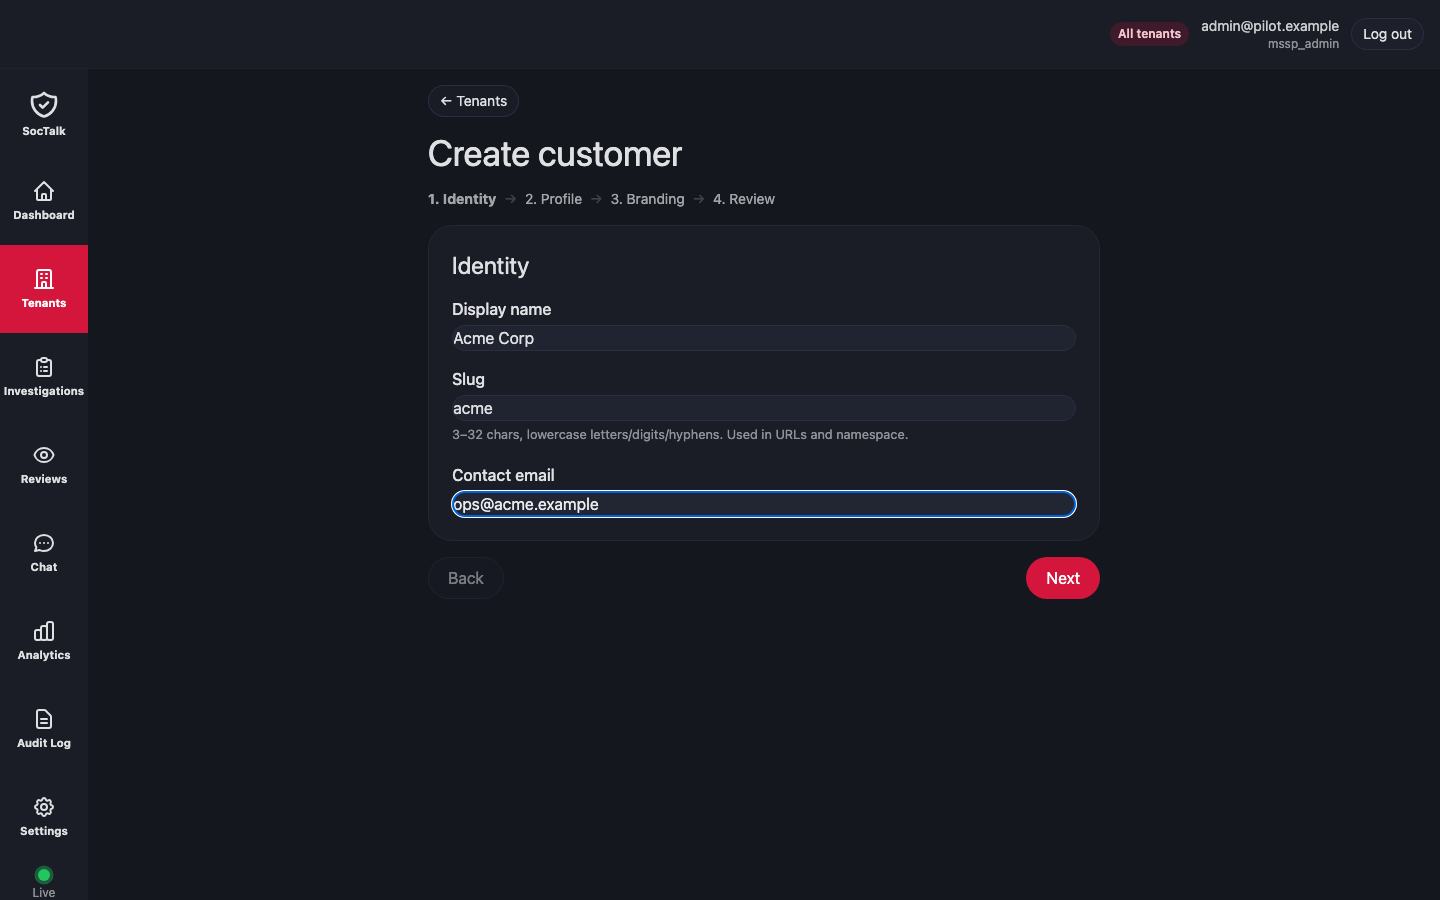This screenshot has width=1440, height=900.
Task: Click the slug hint text about URLs
Action: [x=680, y=435]
